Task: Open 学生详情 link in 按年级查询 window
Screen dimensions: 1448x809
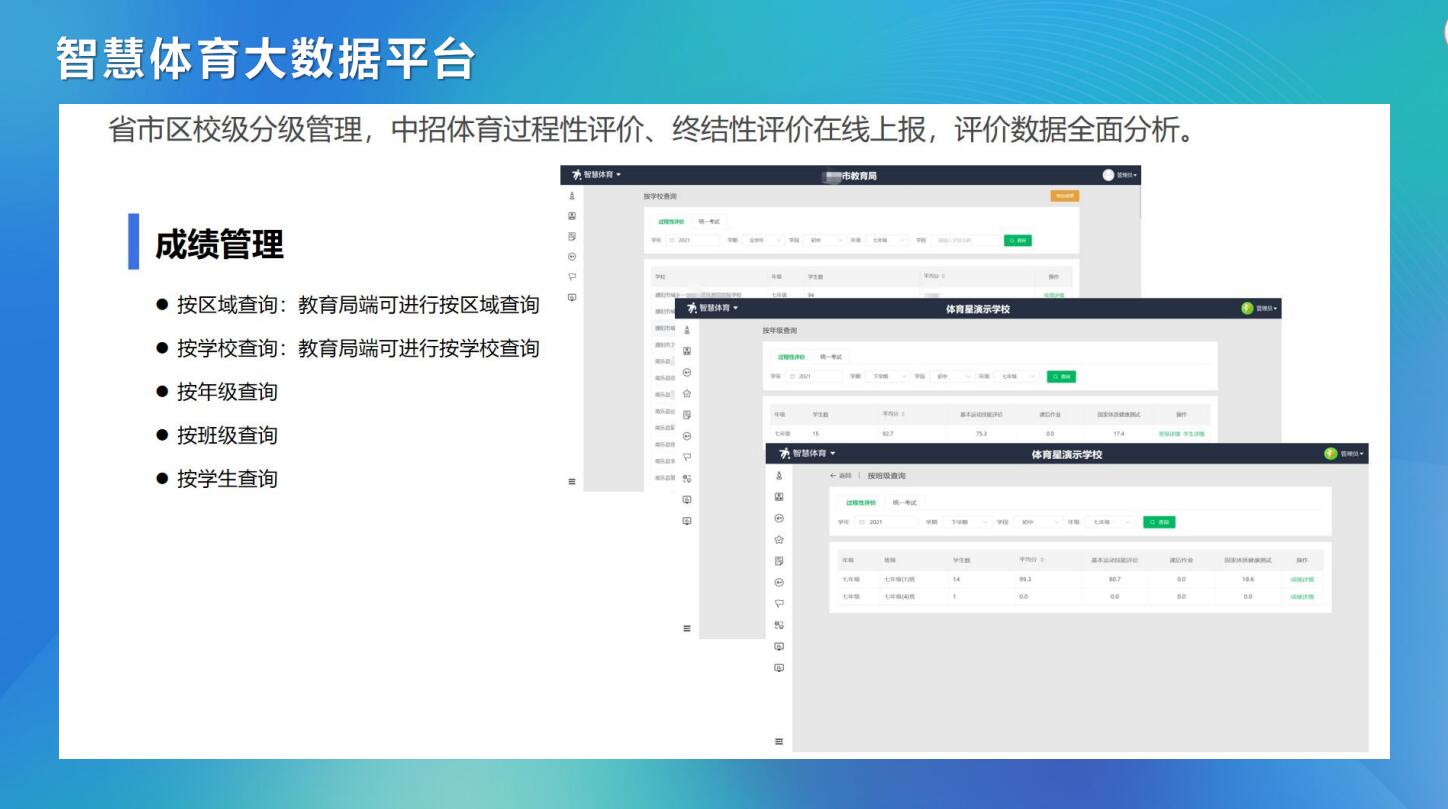Action: [1194, 433]
